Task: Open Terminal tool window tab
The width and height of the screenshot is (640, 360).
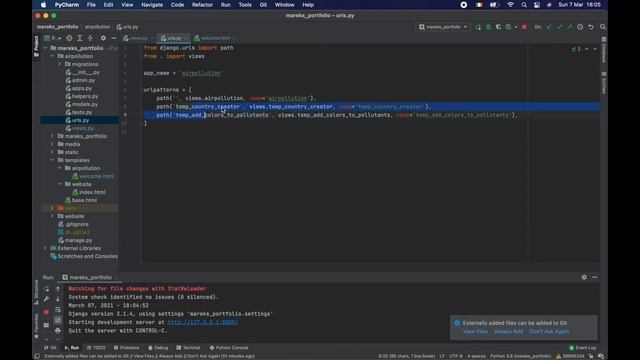Action: [x=188, y=348]
